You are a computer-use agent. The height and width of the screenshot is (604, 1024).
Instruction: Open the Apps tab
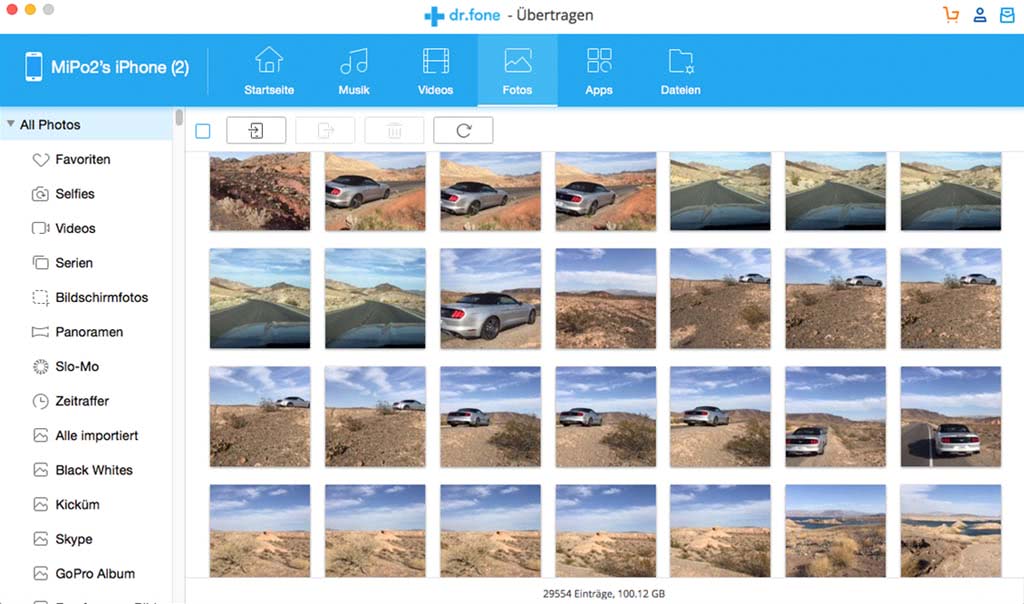point(599,71)
